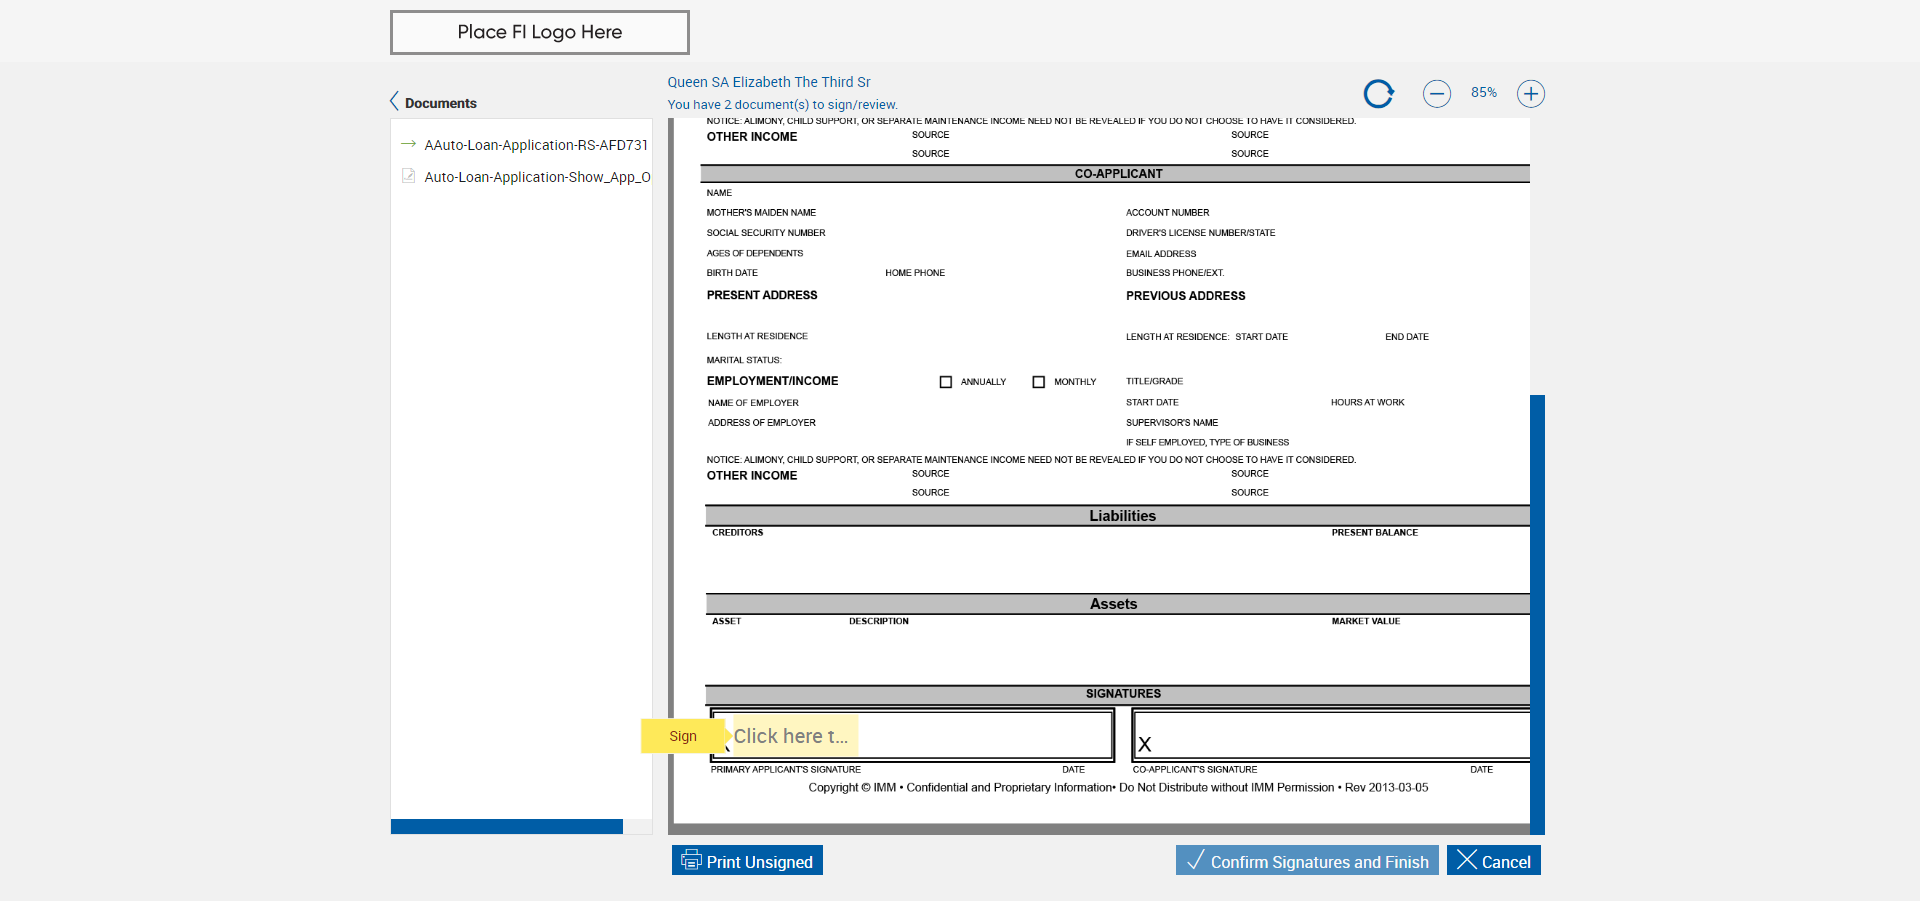Go back using Documents chevron
This screenshot has height=901, width=1920.
[x=394, y=102]
